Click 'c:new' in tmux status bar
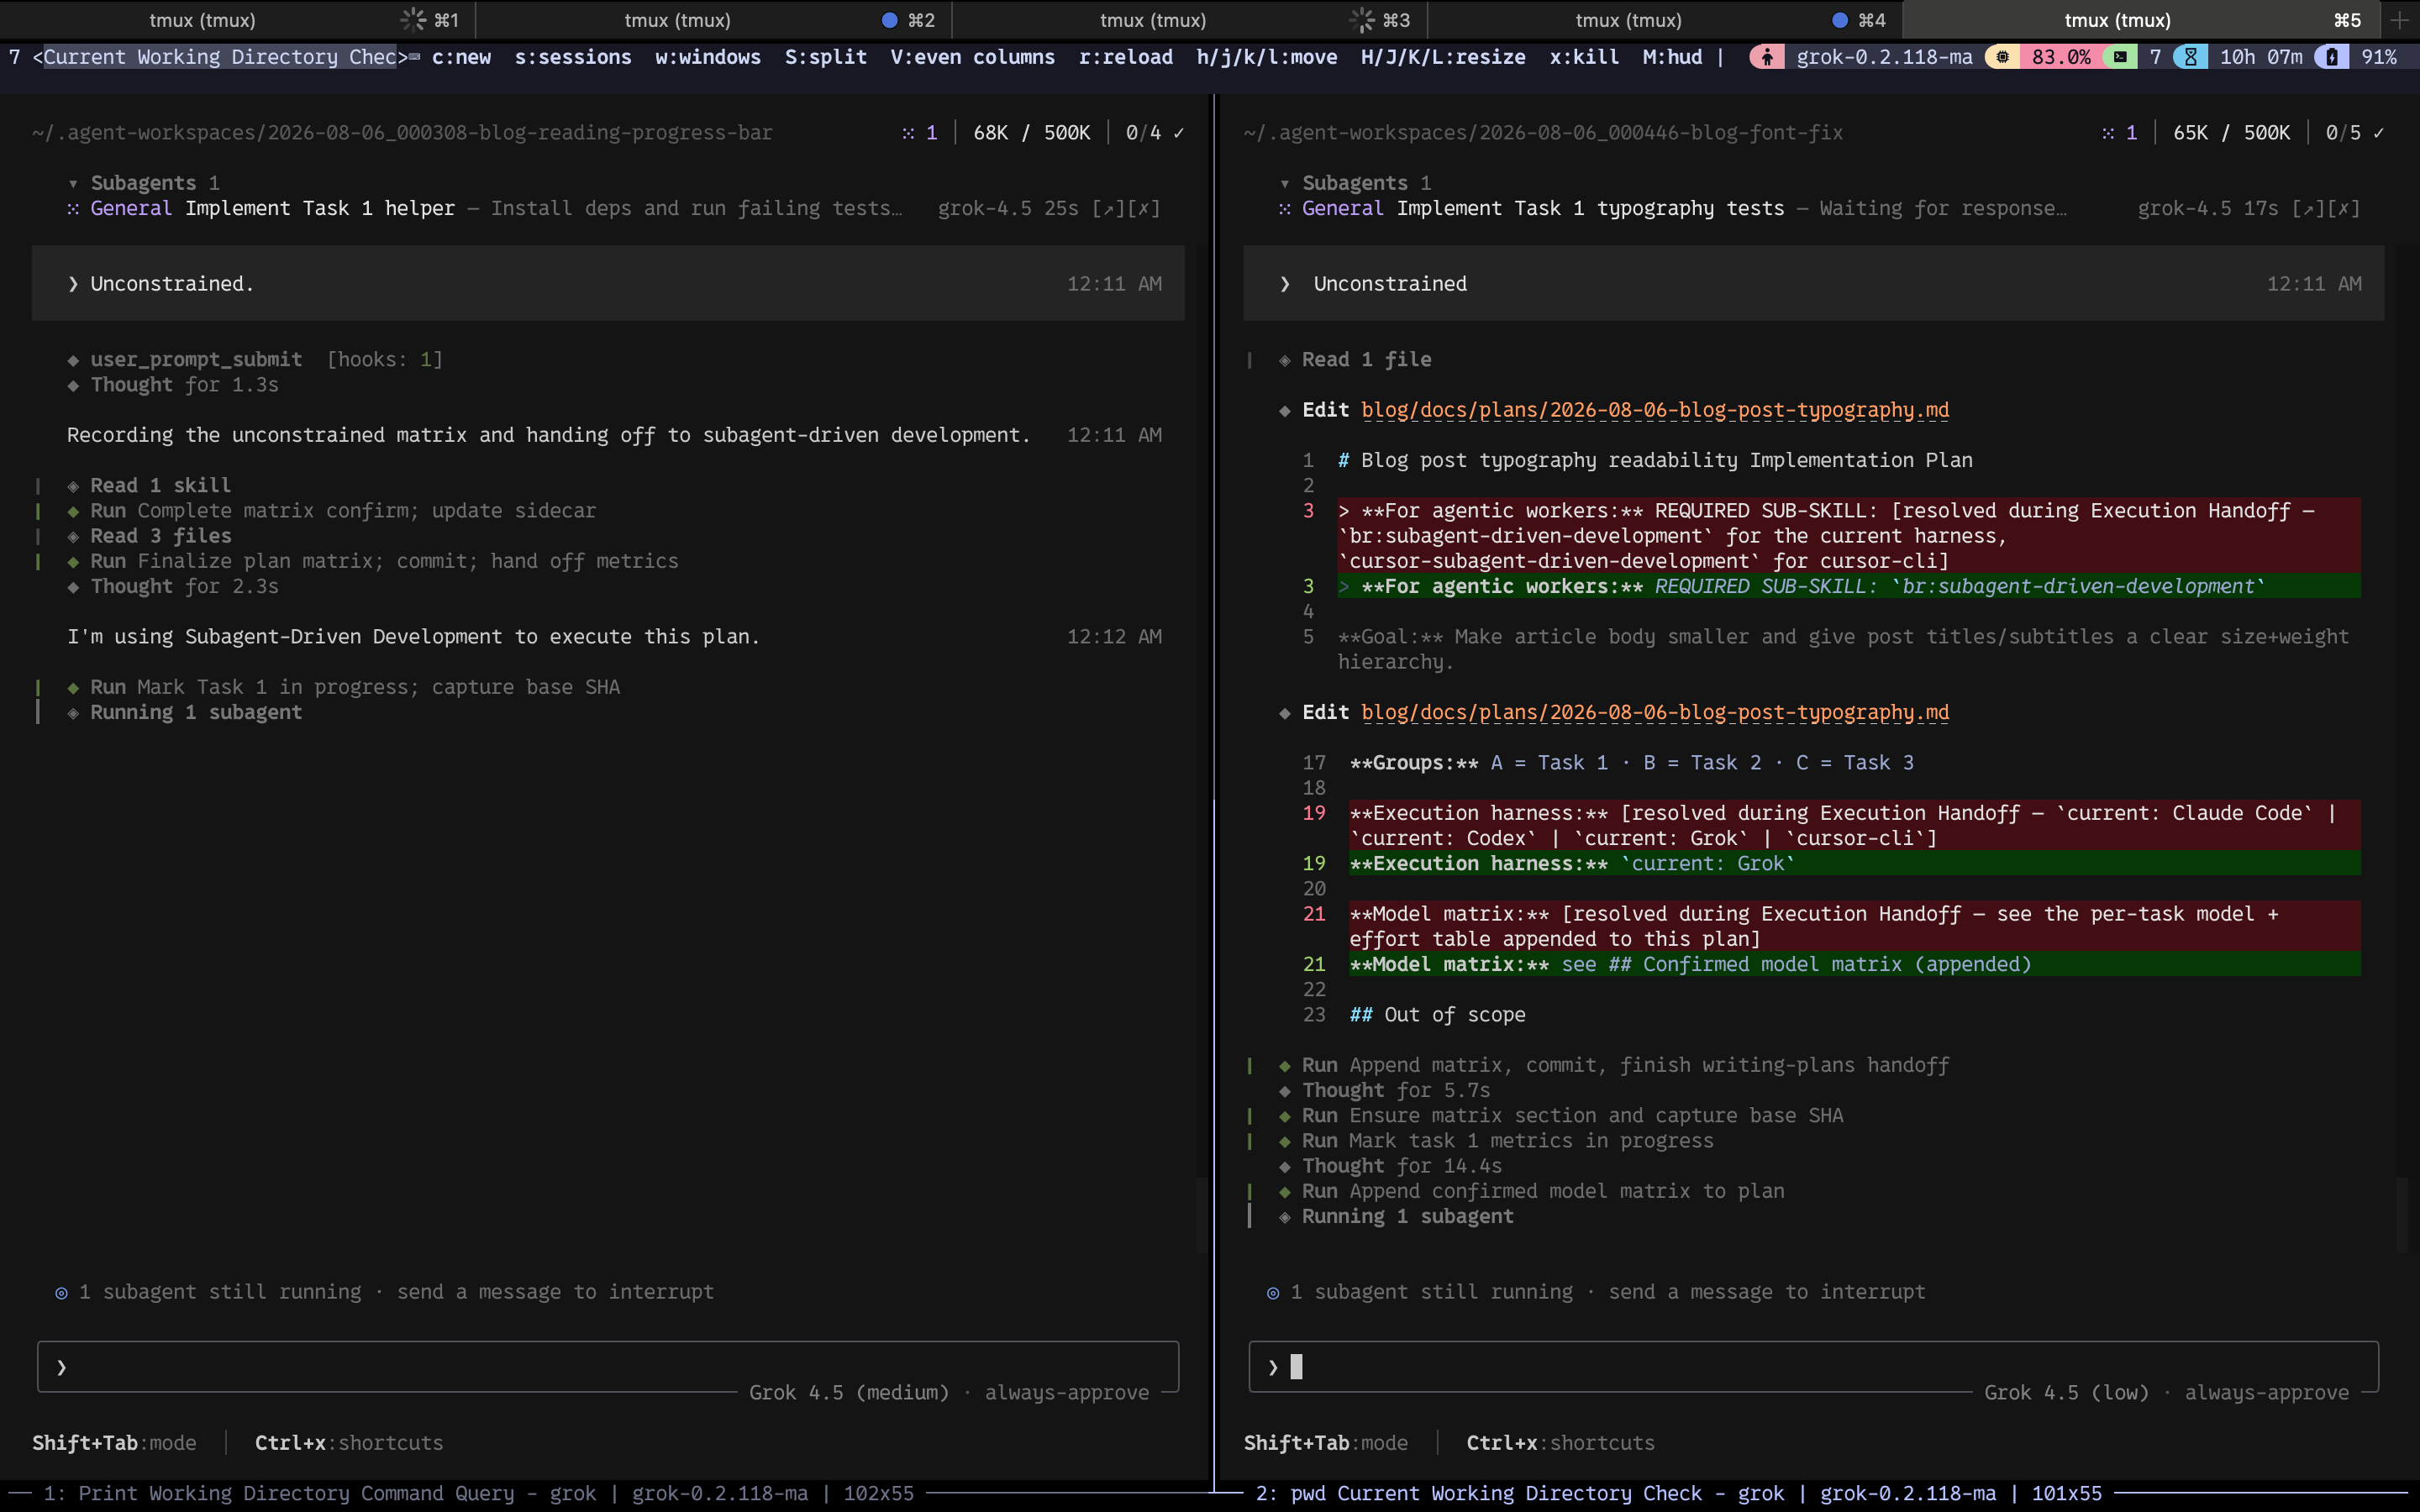Screen dimensions: 2420x1512 point(461,57)
